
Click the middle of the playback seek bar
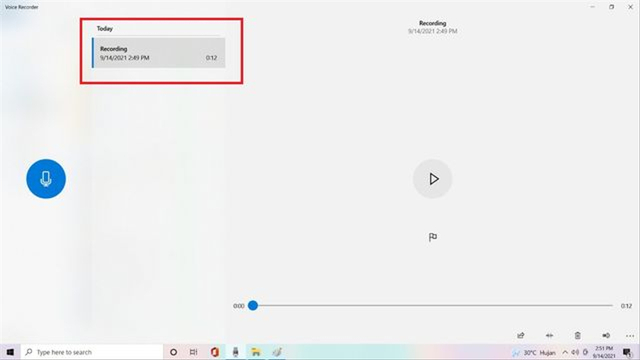[x=433, y=305]
